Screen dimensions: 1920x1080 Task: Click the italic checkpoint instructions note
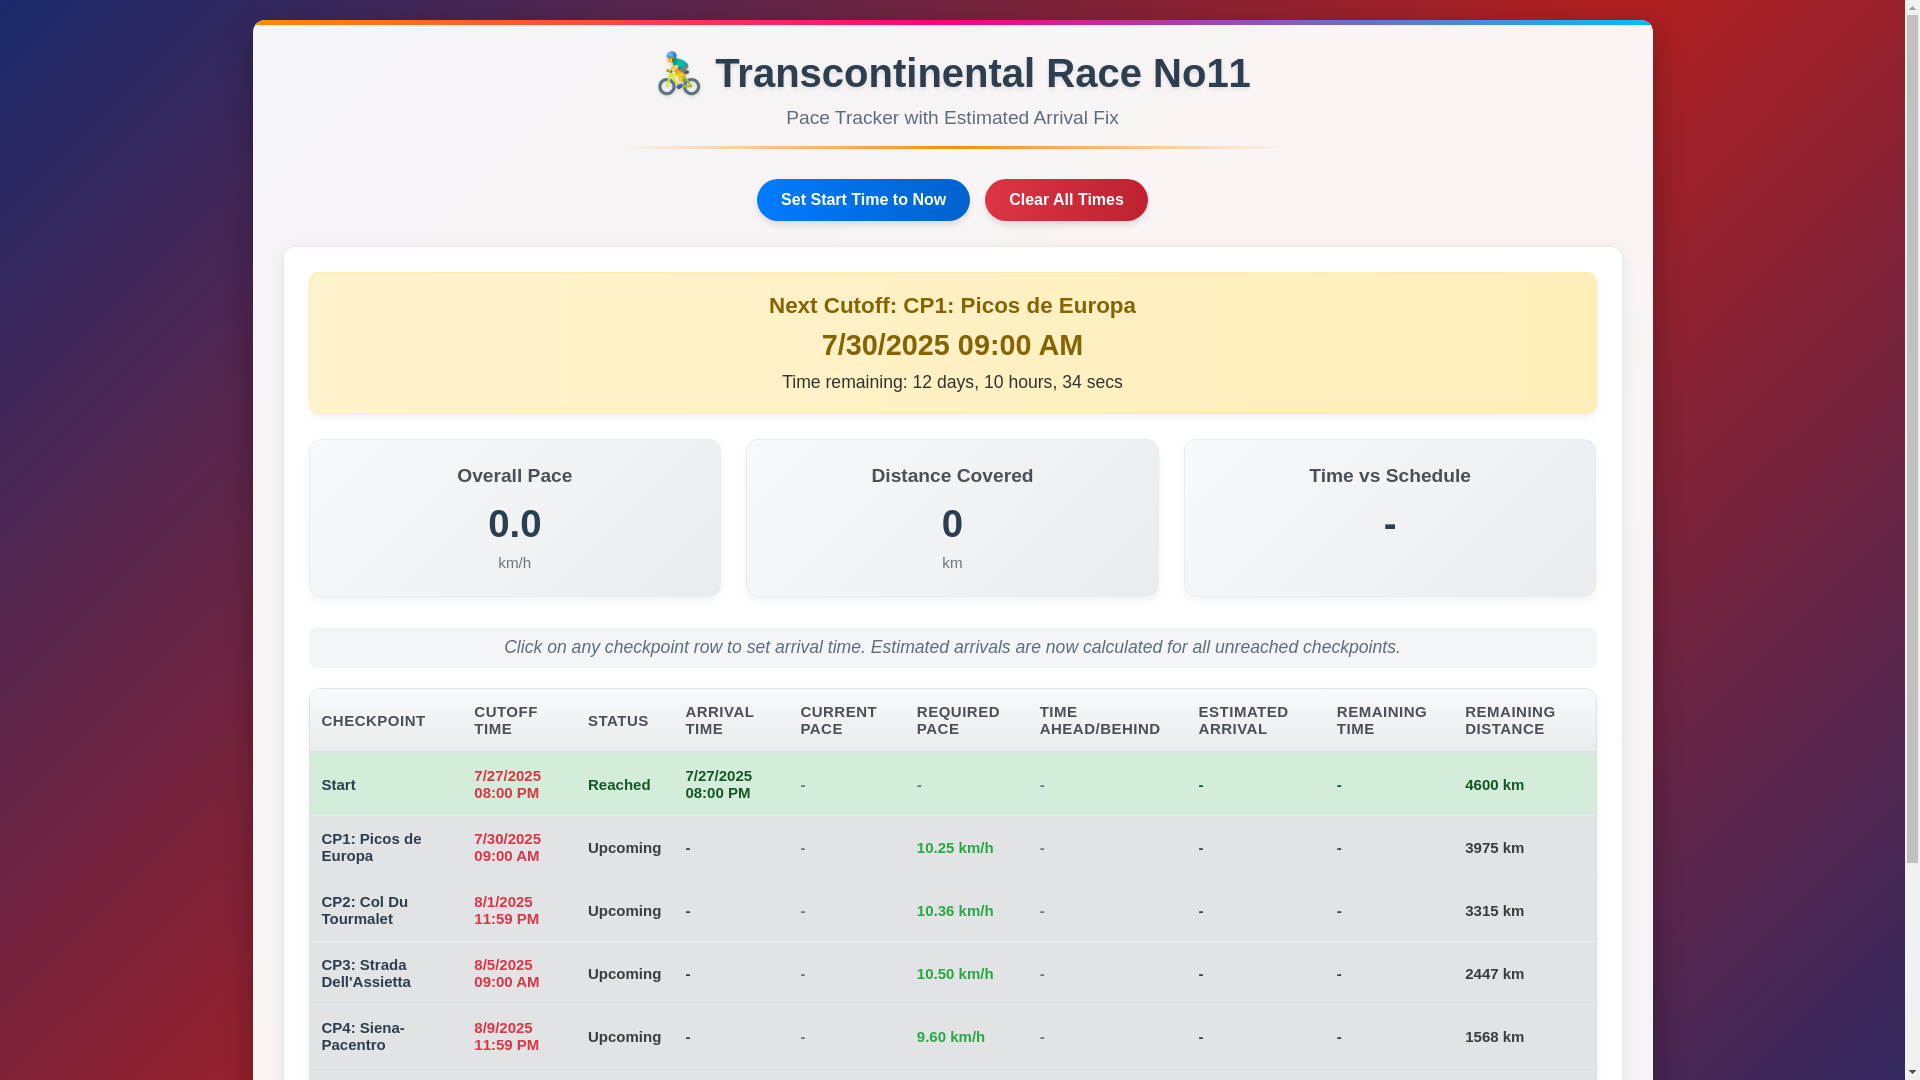pos(952,647)
